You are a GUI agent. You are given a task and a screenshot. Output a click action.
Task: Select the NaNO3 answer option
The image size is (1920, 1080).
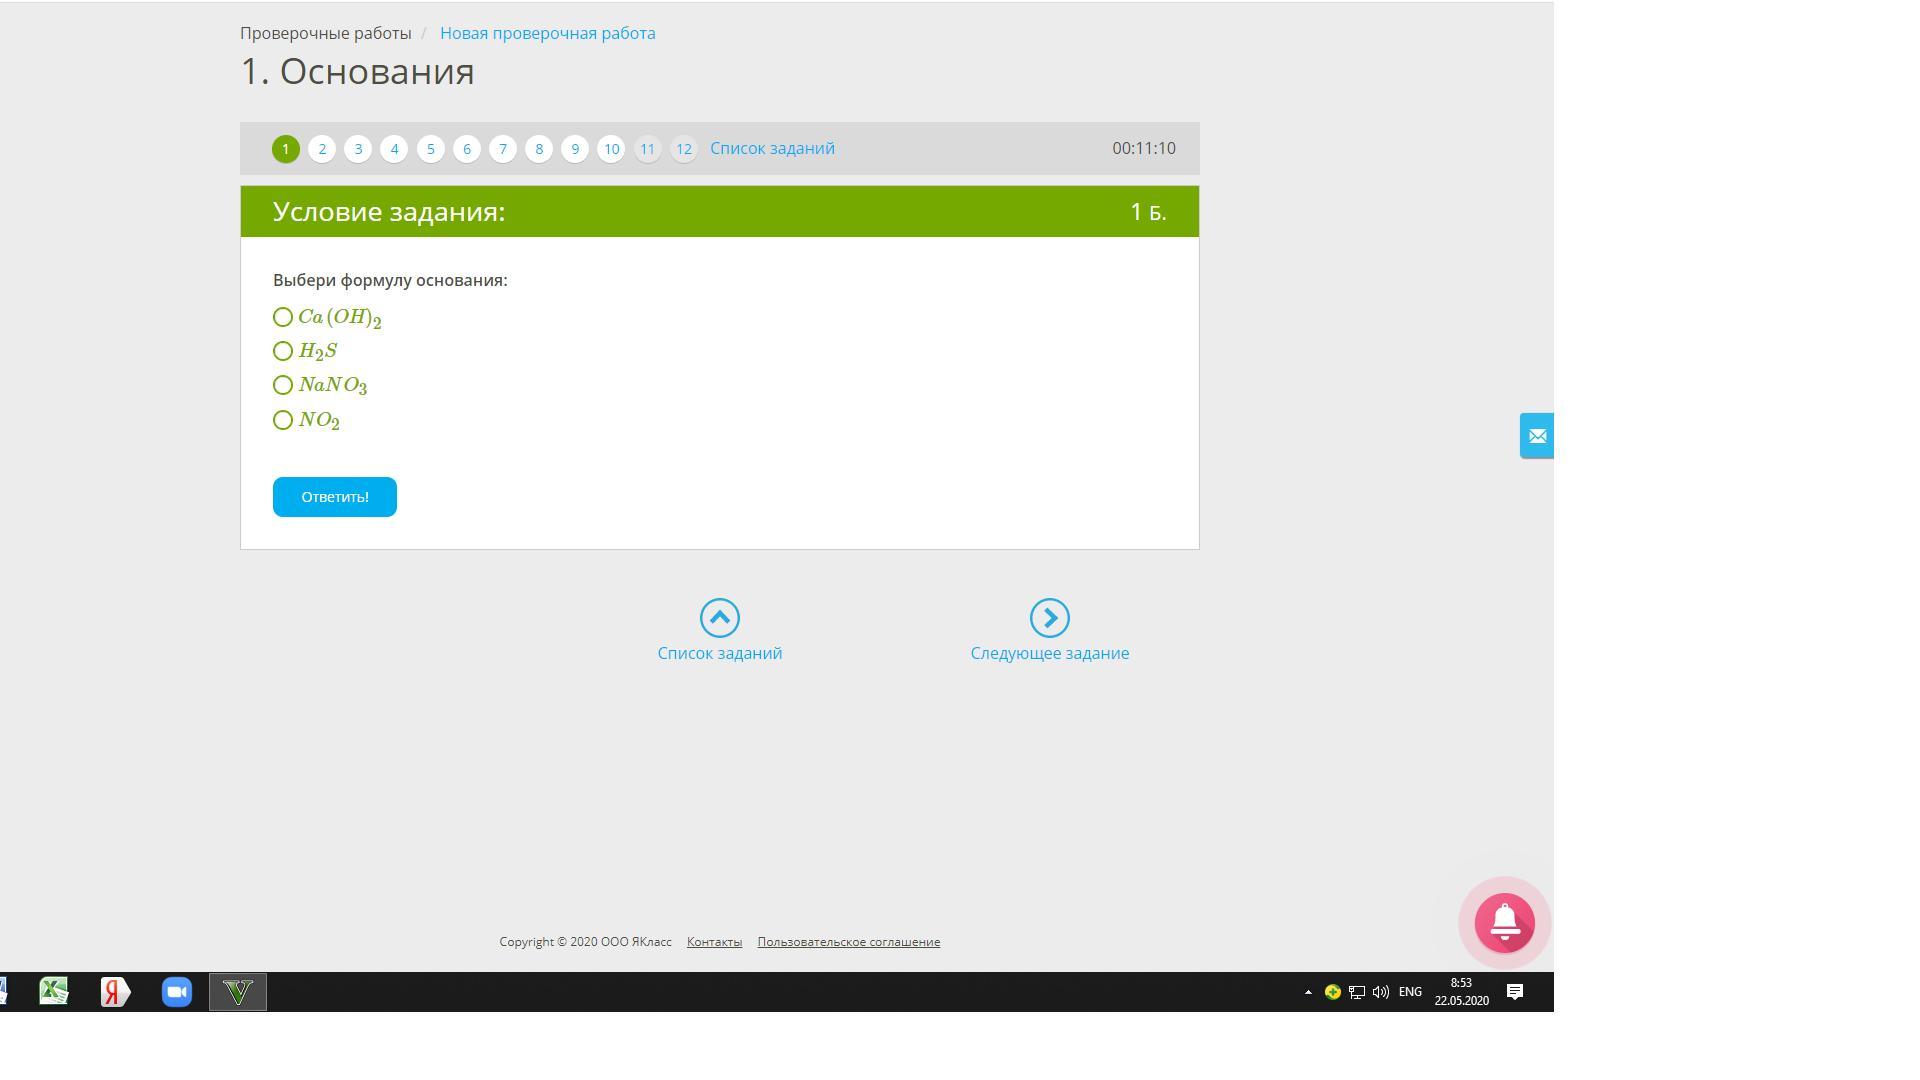(x=283, y=385)
